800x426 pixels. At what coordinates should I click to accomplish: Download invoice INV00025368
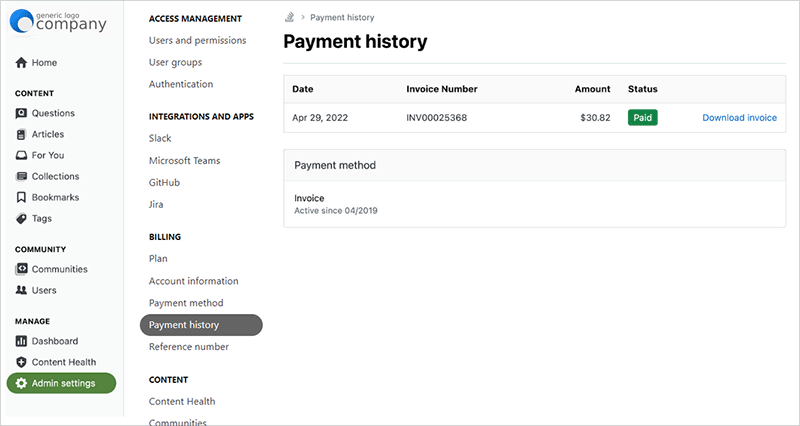pyautogui.click(x=739, y=117)
